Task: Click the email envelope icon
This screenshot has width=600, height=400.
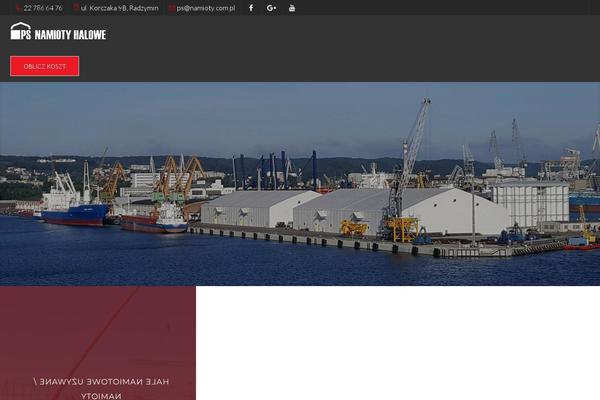Action: [171, 8]
